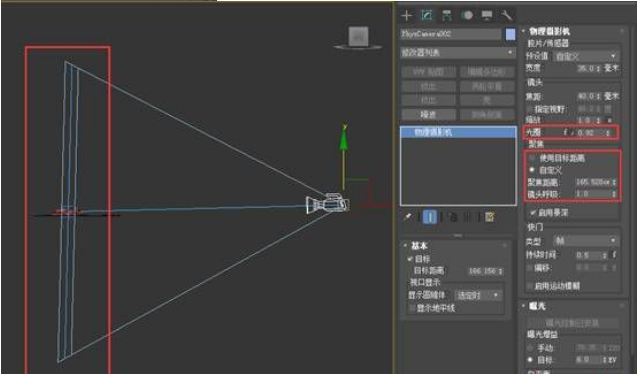Image resolution: width=637 pixels, height=374 pixels.
Task: Toggle the 目标 checkbox in 基本 rollout
Action: click(x=410, y=259)
